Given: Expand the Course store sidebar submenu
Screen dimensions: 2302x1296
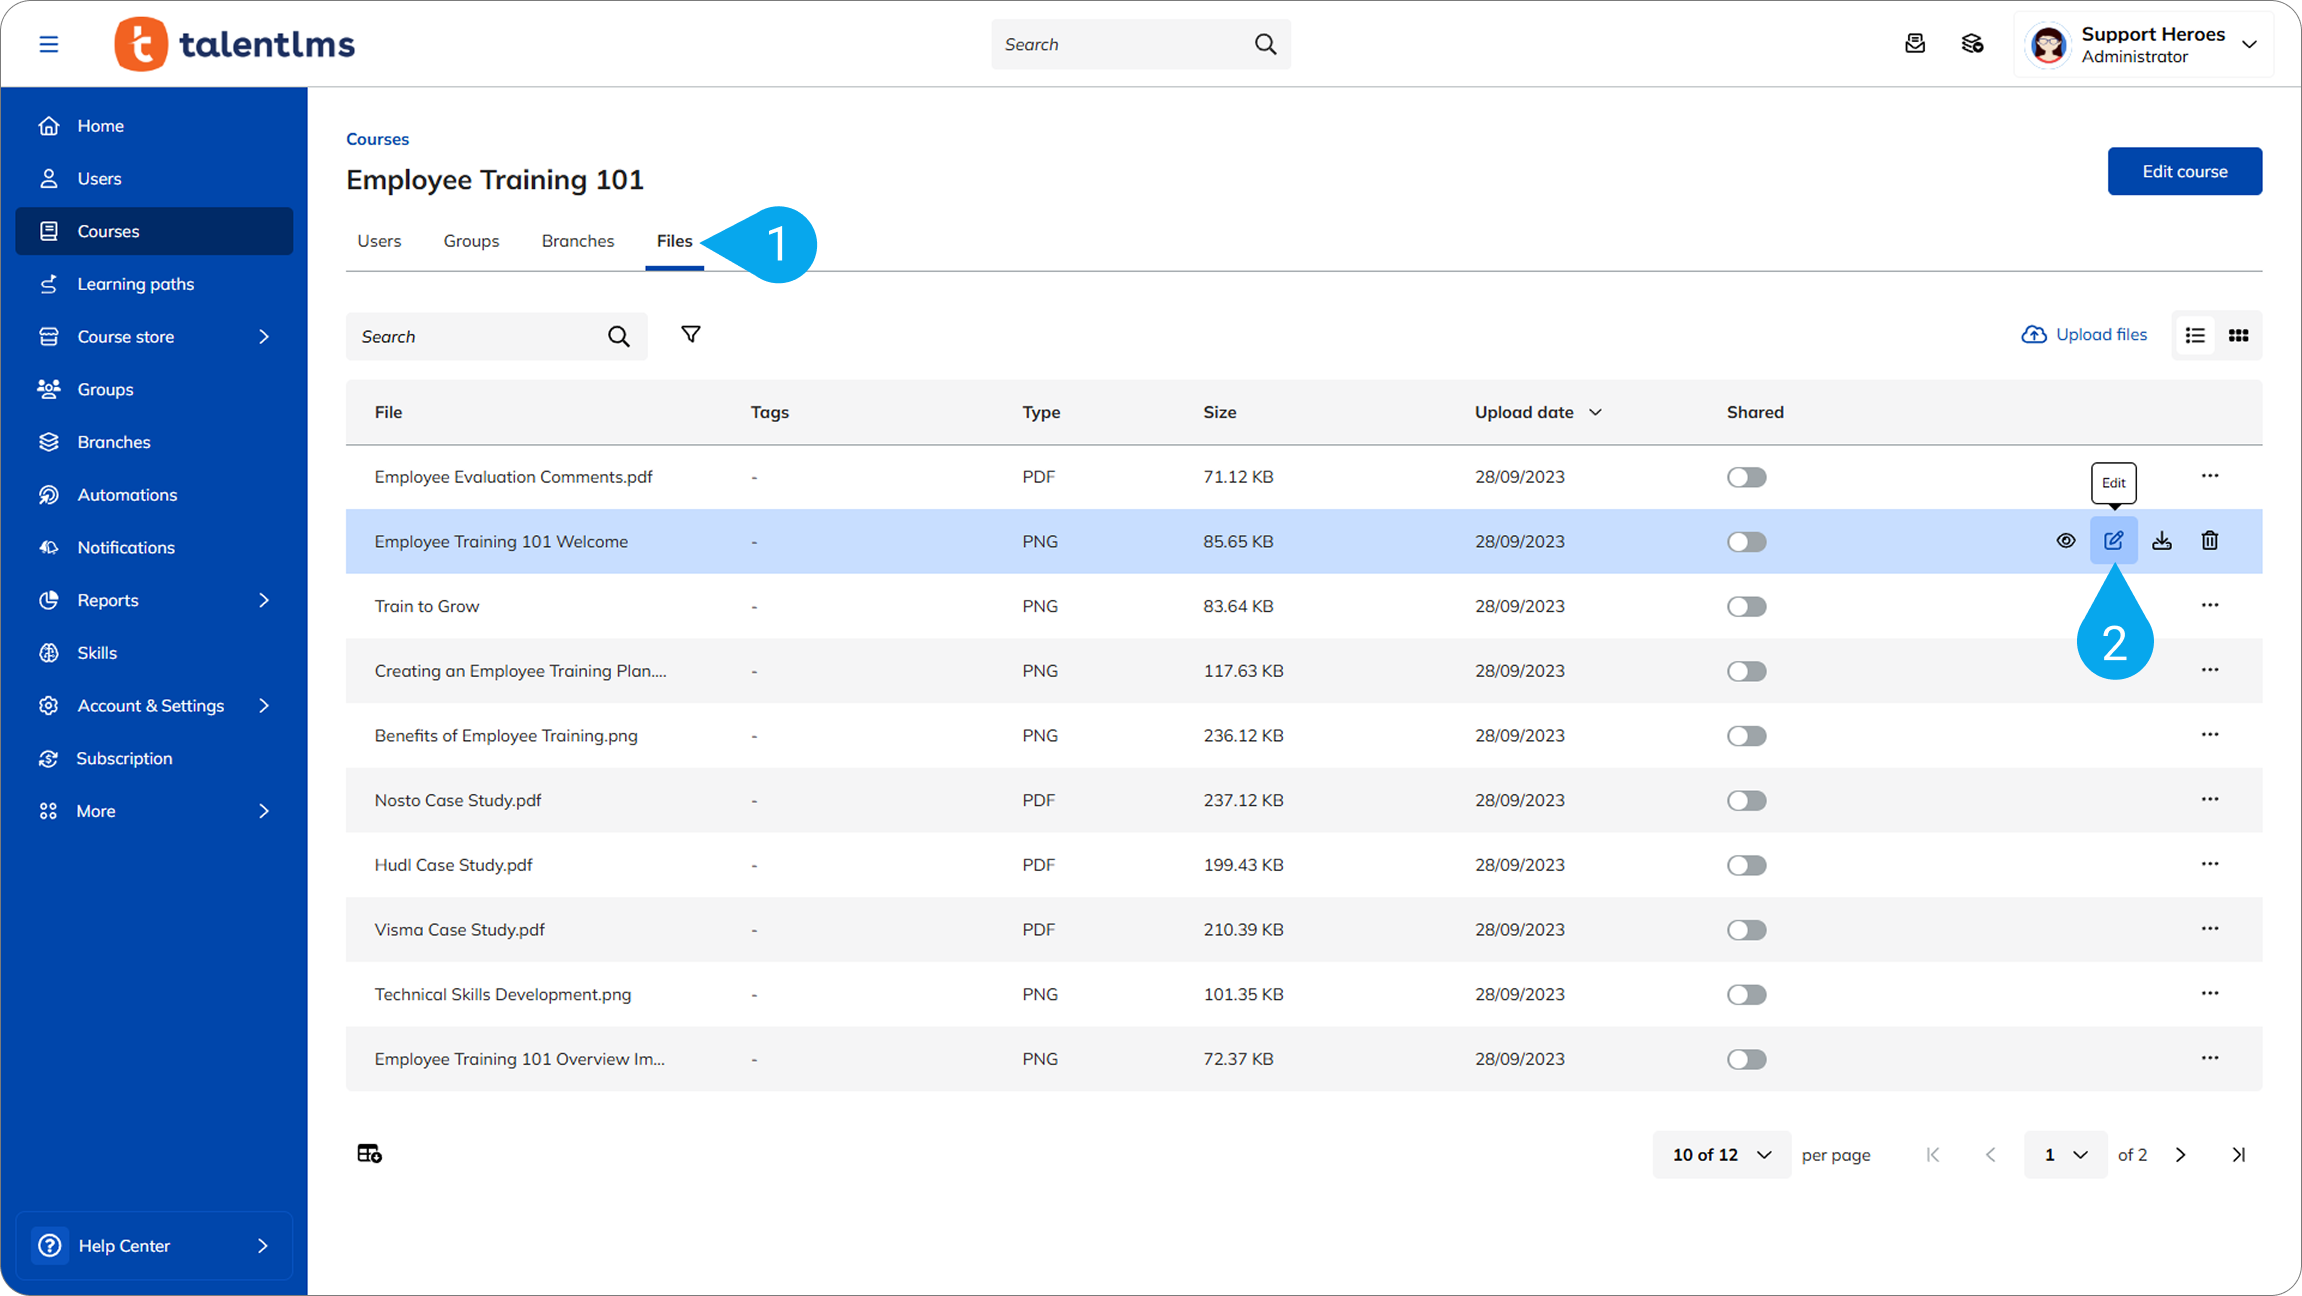Looking at the screenshot, I should [263, 337].
